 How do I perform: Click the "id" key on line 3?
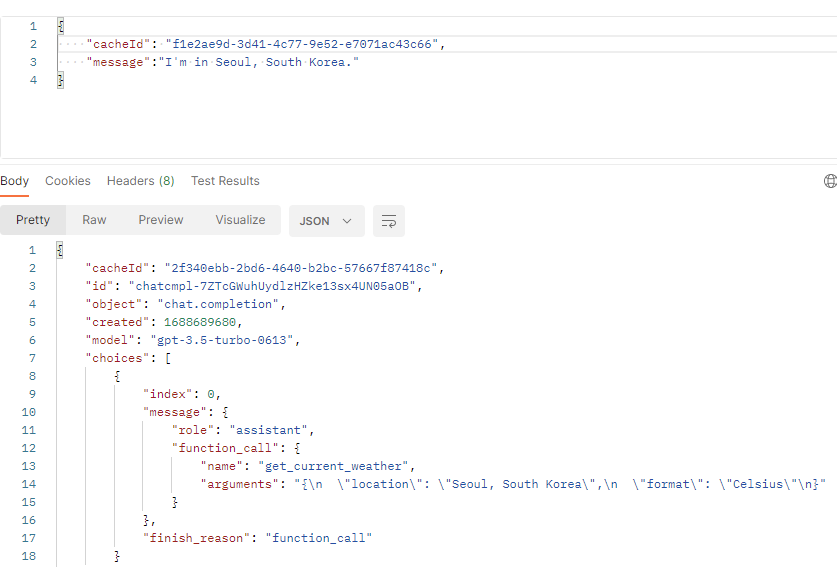100,286
